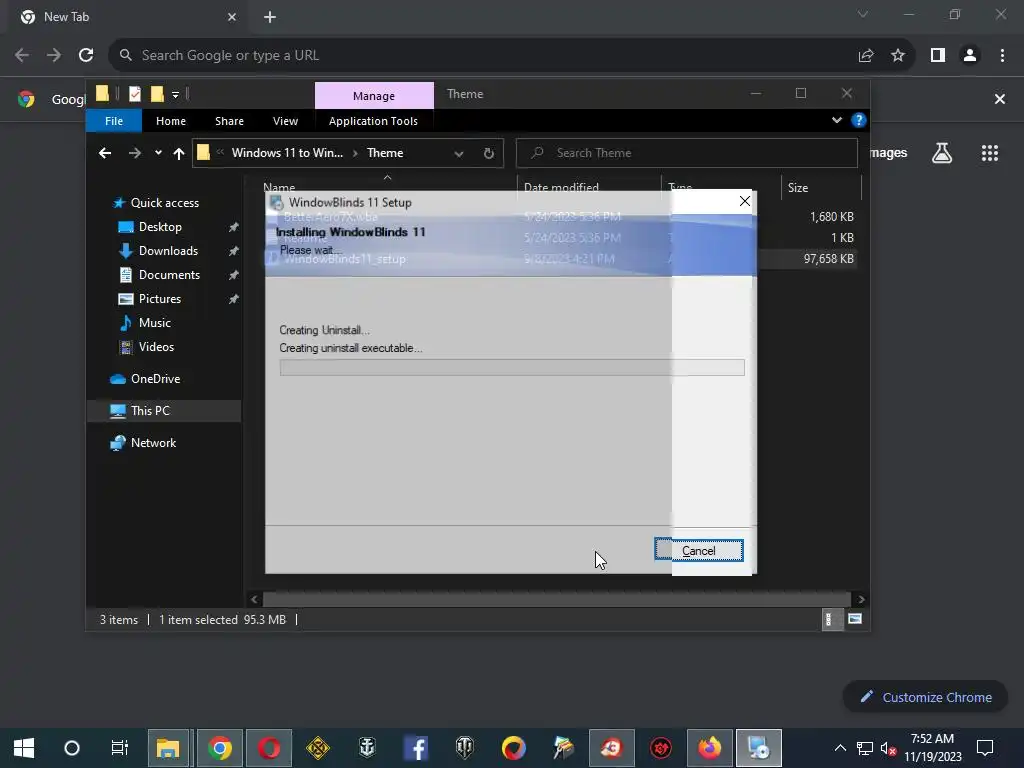Open Downloads in navigation pane
The width and height of the screenshot is (1024, 768).
168,251
